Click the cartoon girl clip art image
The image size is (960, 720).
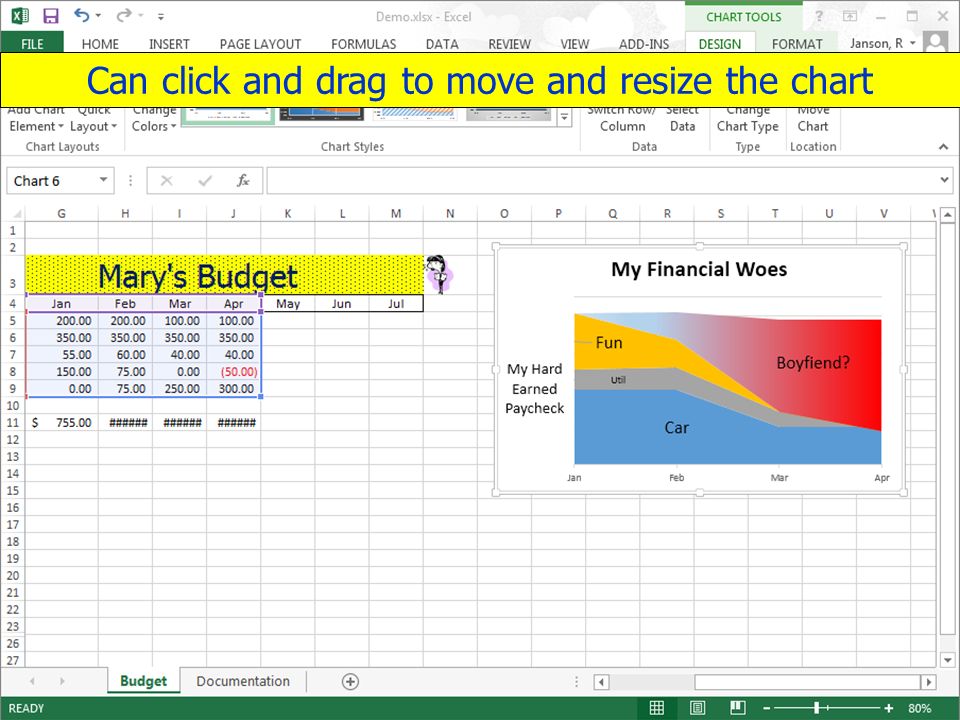pos(439,274)
